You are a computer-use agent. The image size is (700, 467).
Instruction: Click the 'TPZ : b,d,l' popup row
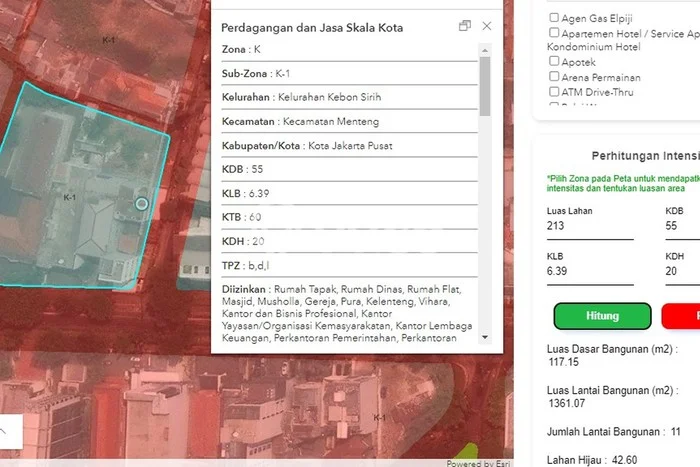[349, 266]
